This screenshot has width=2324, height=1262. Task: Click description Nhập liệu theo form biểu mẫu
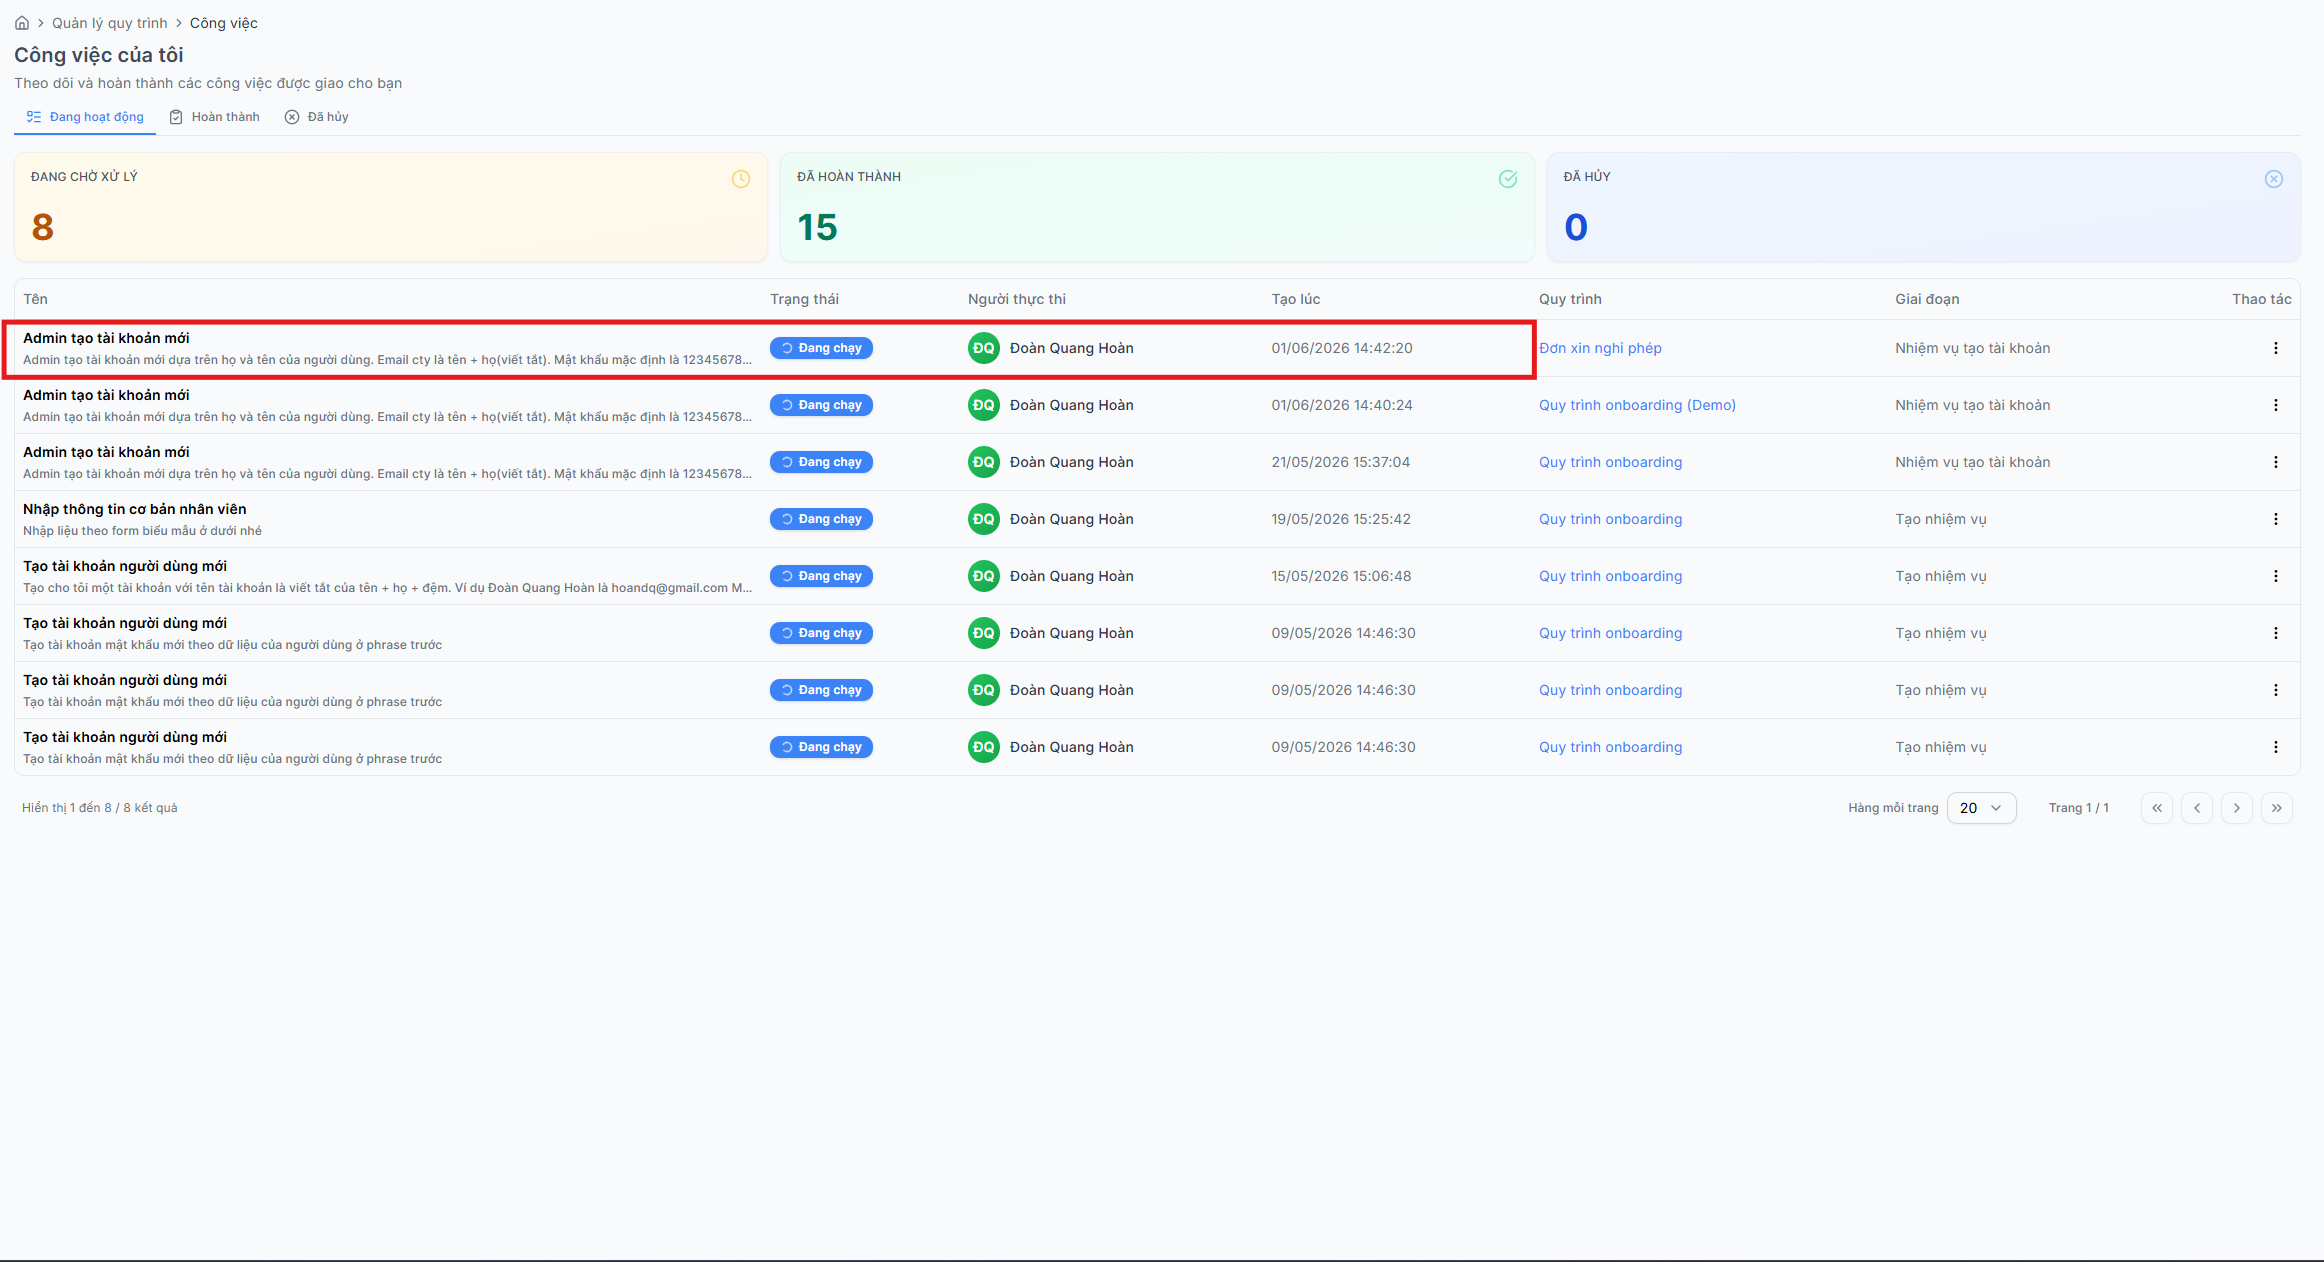[142, 531]
